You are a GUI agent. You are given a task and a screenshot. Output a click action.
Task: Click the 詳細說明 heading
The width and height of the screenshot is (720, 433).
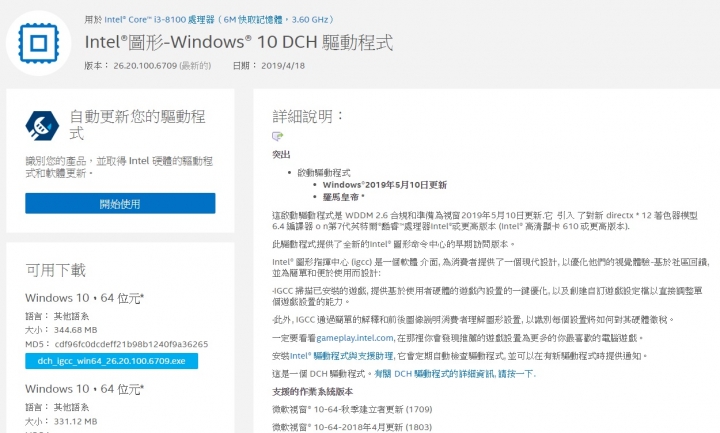point(308,116)
